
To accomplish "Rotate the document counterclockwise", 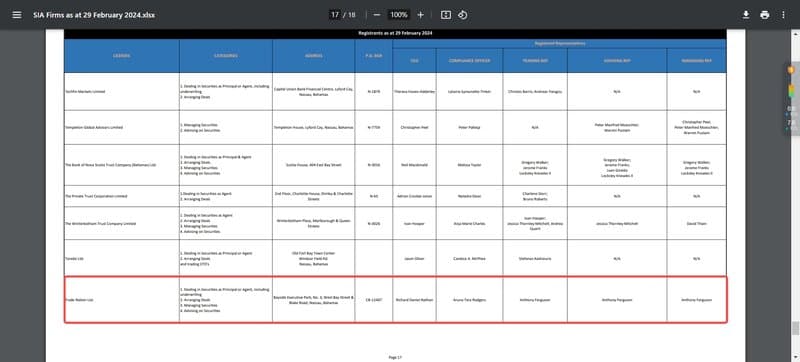I will click(462, 15).
